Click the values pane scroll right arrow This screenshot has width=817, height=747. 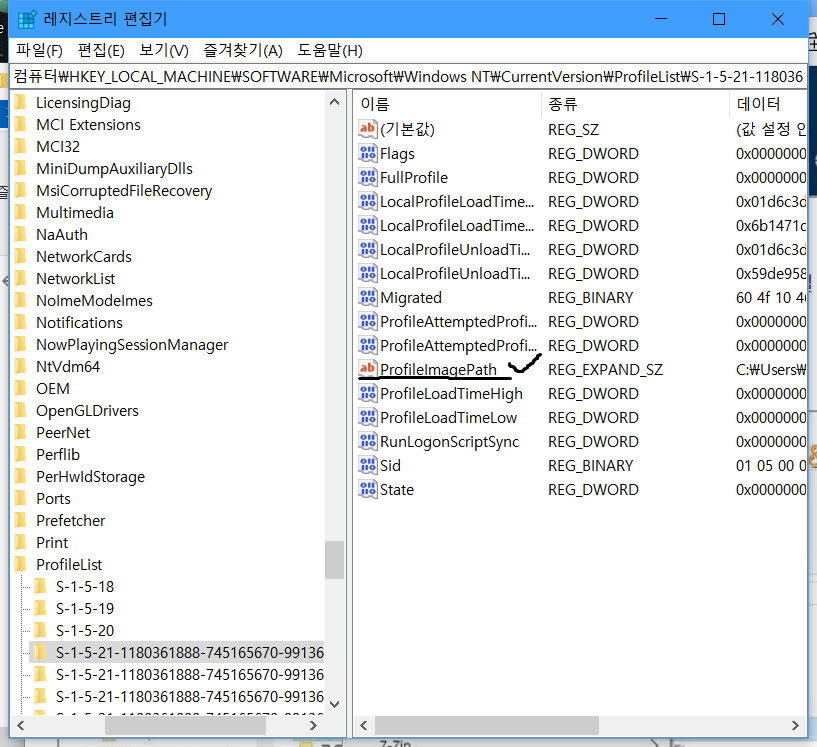[795, 725]
